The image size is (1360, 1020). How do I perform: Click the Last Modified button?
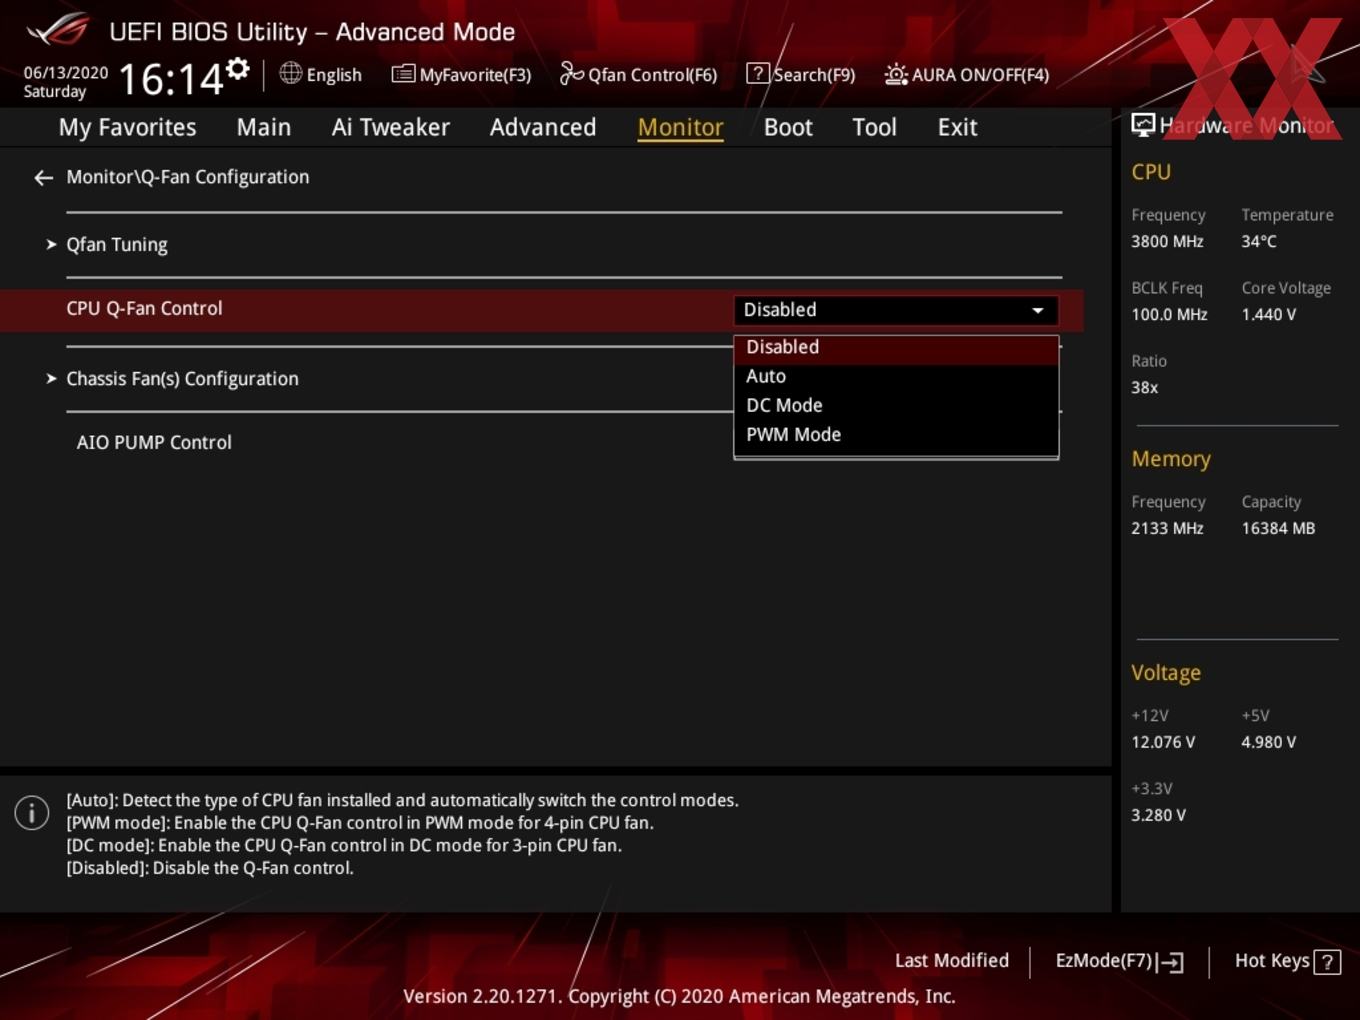[952, 960]
